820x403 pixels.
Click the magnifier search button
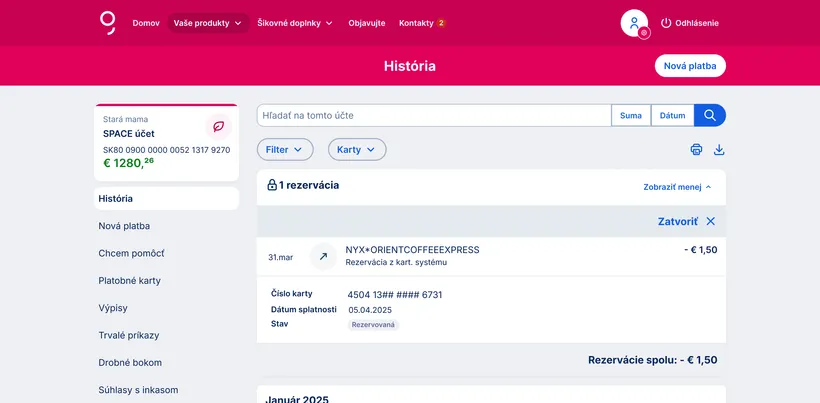pyautogui.click(x=709, y=115)
